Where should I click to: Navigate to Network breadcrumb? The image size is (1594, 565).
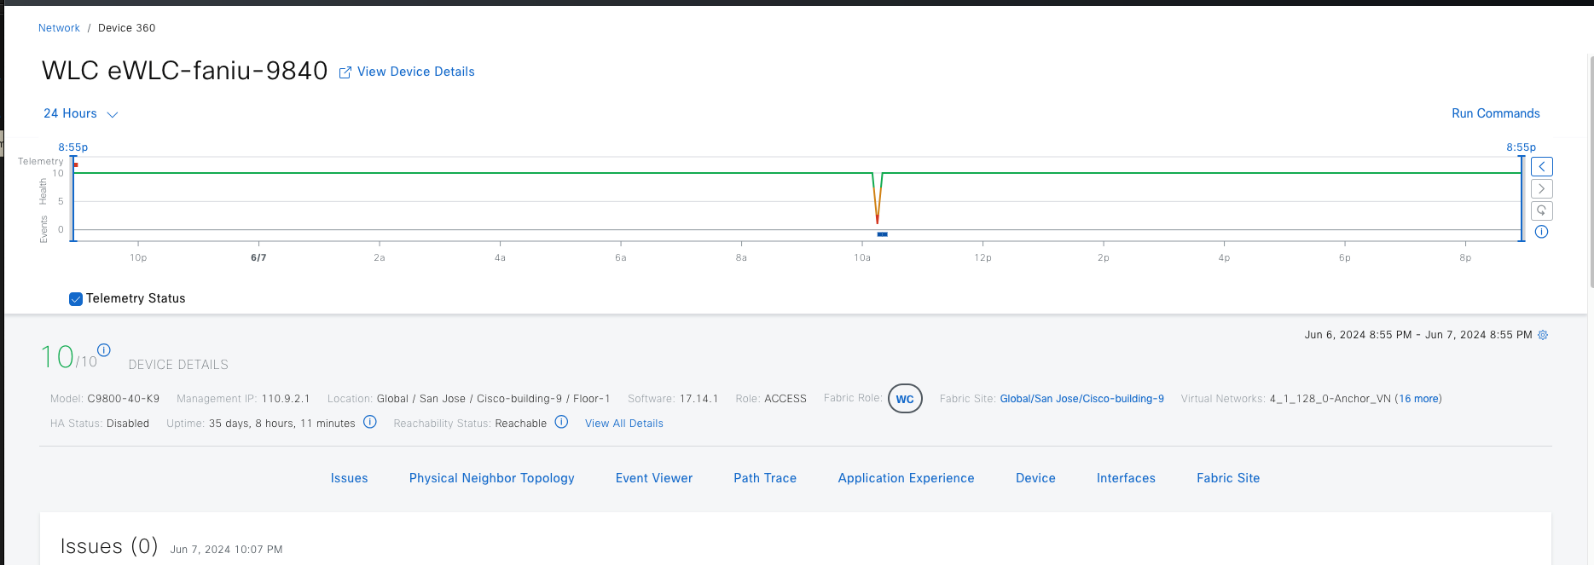click(59, 28)
